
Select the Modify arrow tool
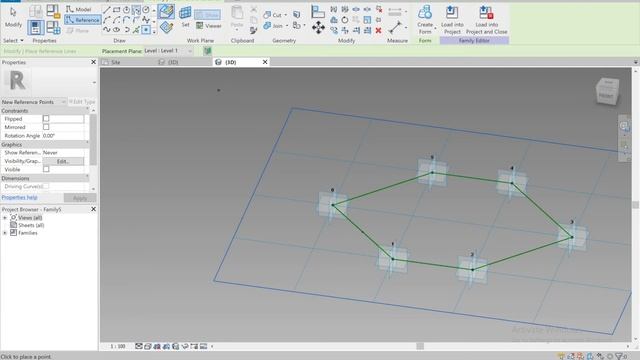pos(13,17)
